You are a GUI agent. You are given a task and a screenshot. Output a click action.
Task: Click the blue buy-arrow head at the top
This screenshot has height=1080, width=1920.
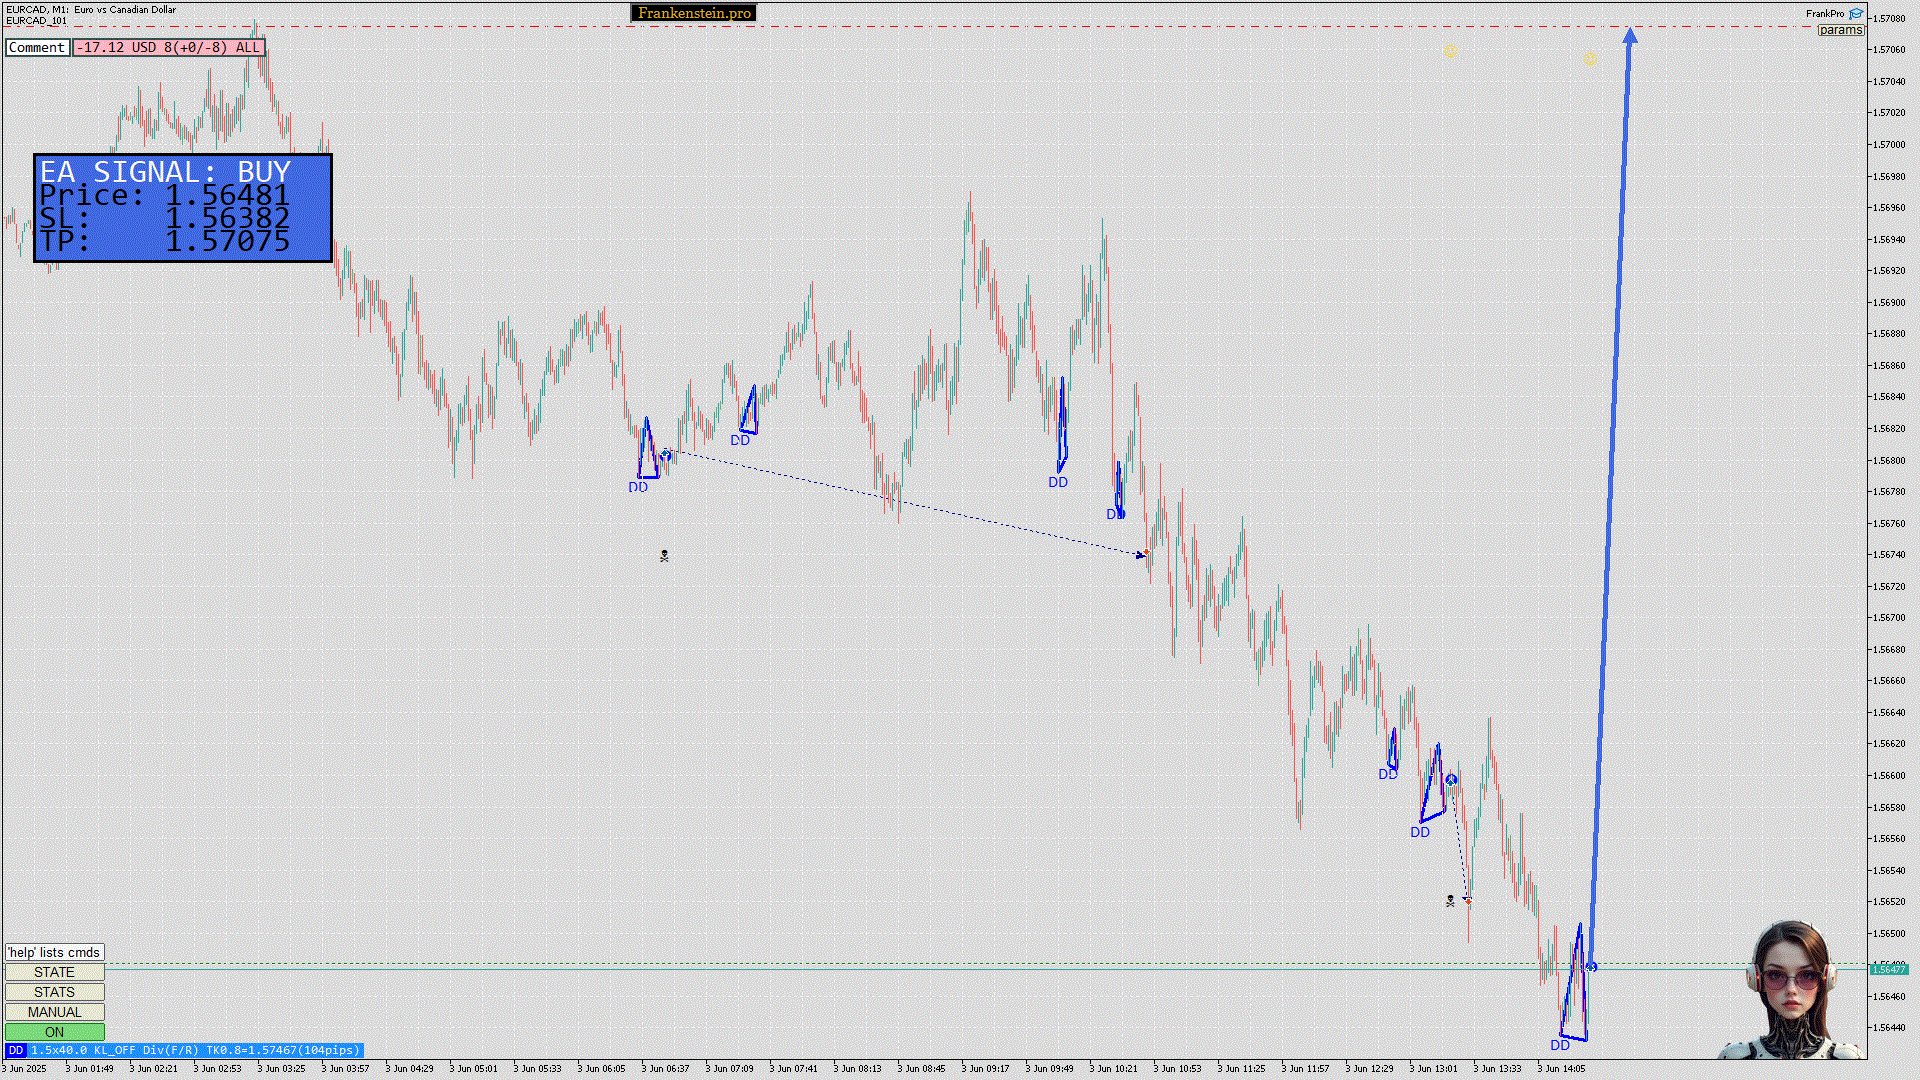pos(1630,37)
